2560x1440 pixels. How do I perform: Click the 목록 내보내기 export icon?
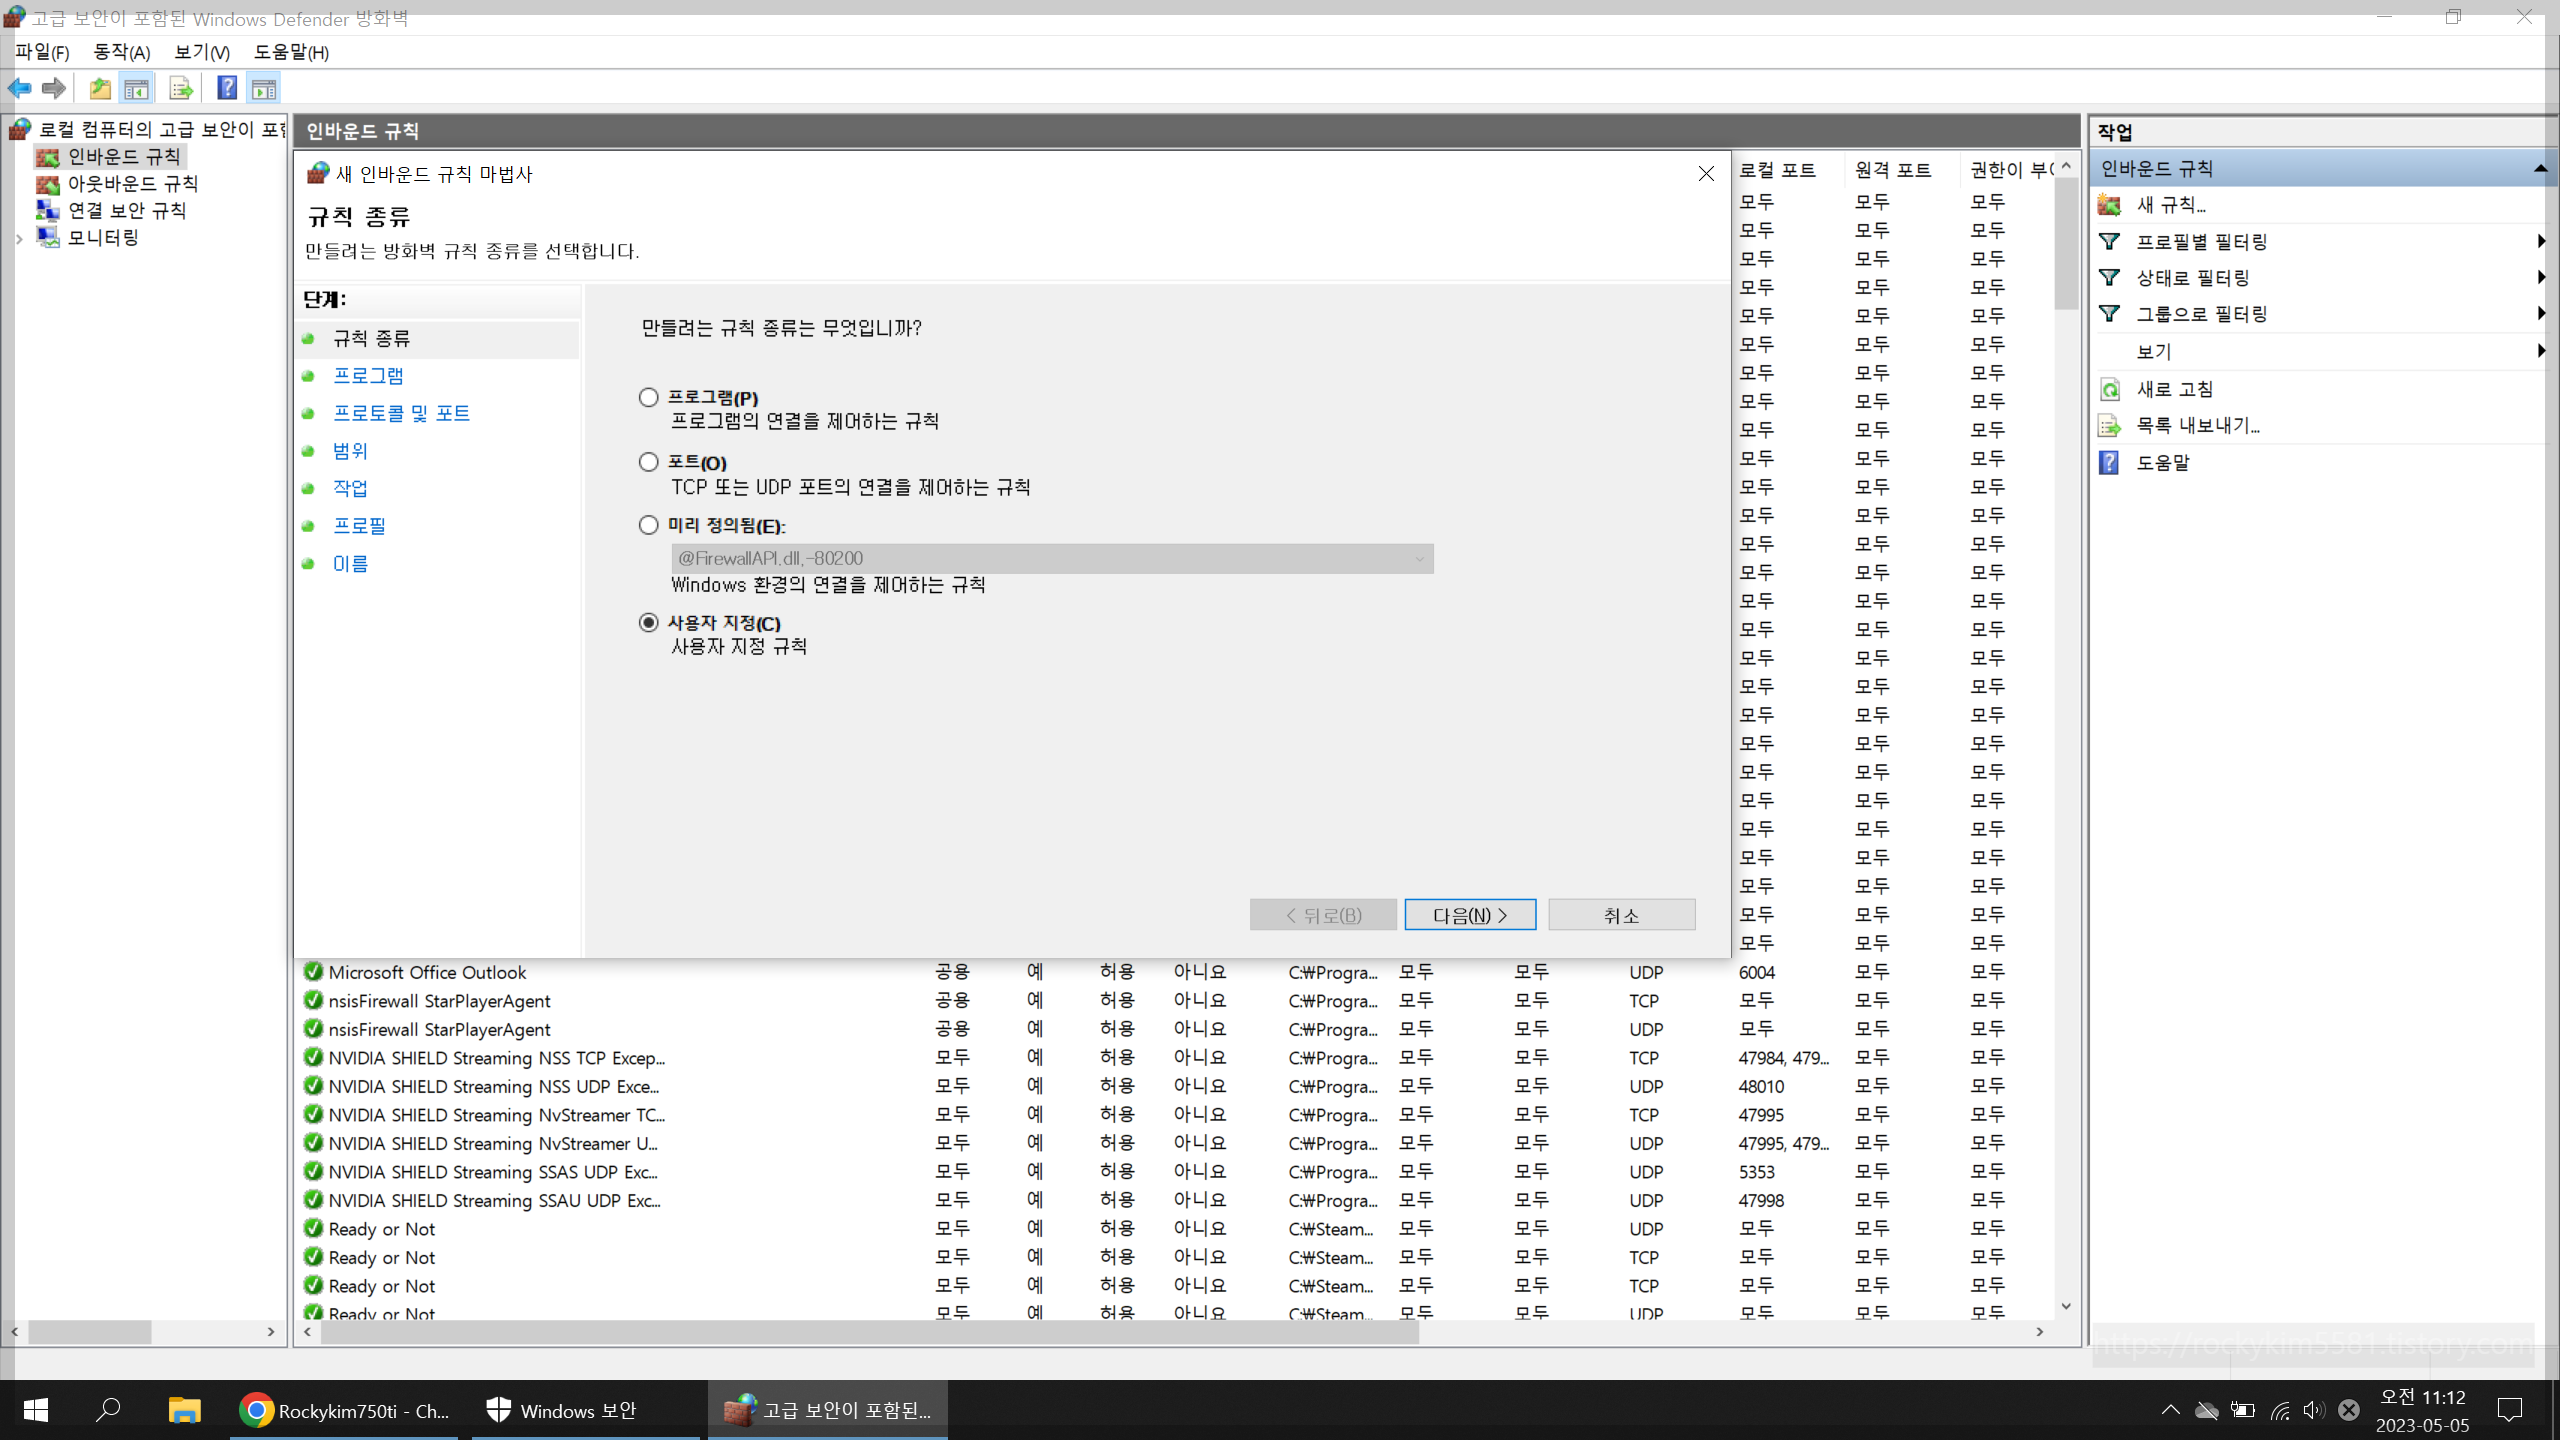click(2110, 426)
